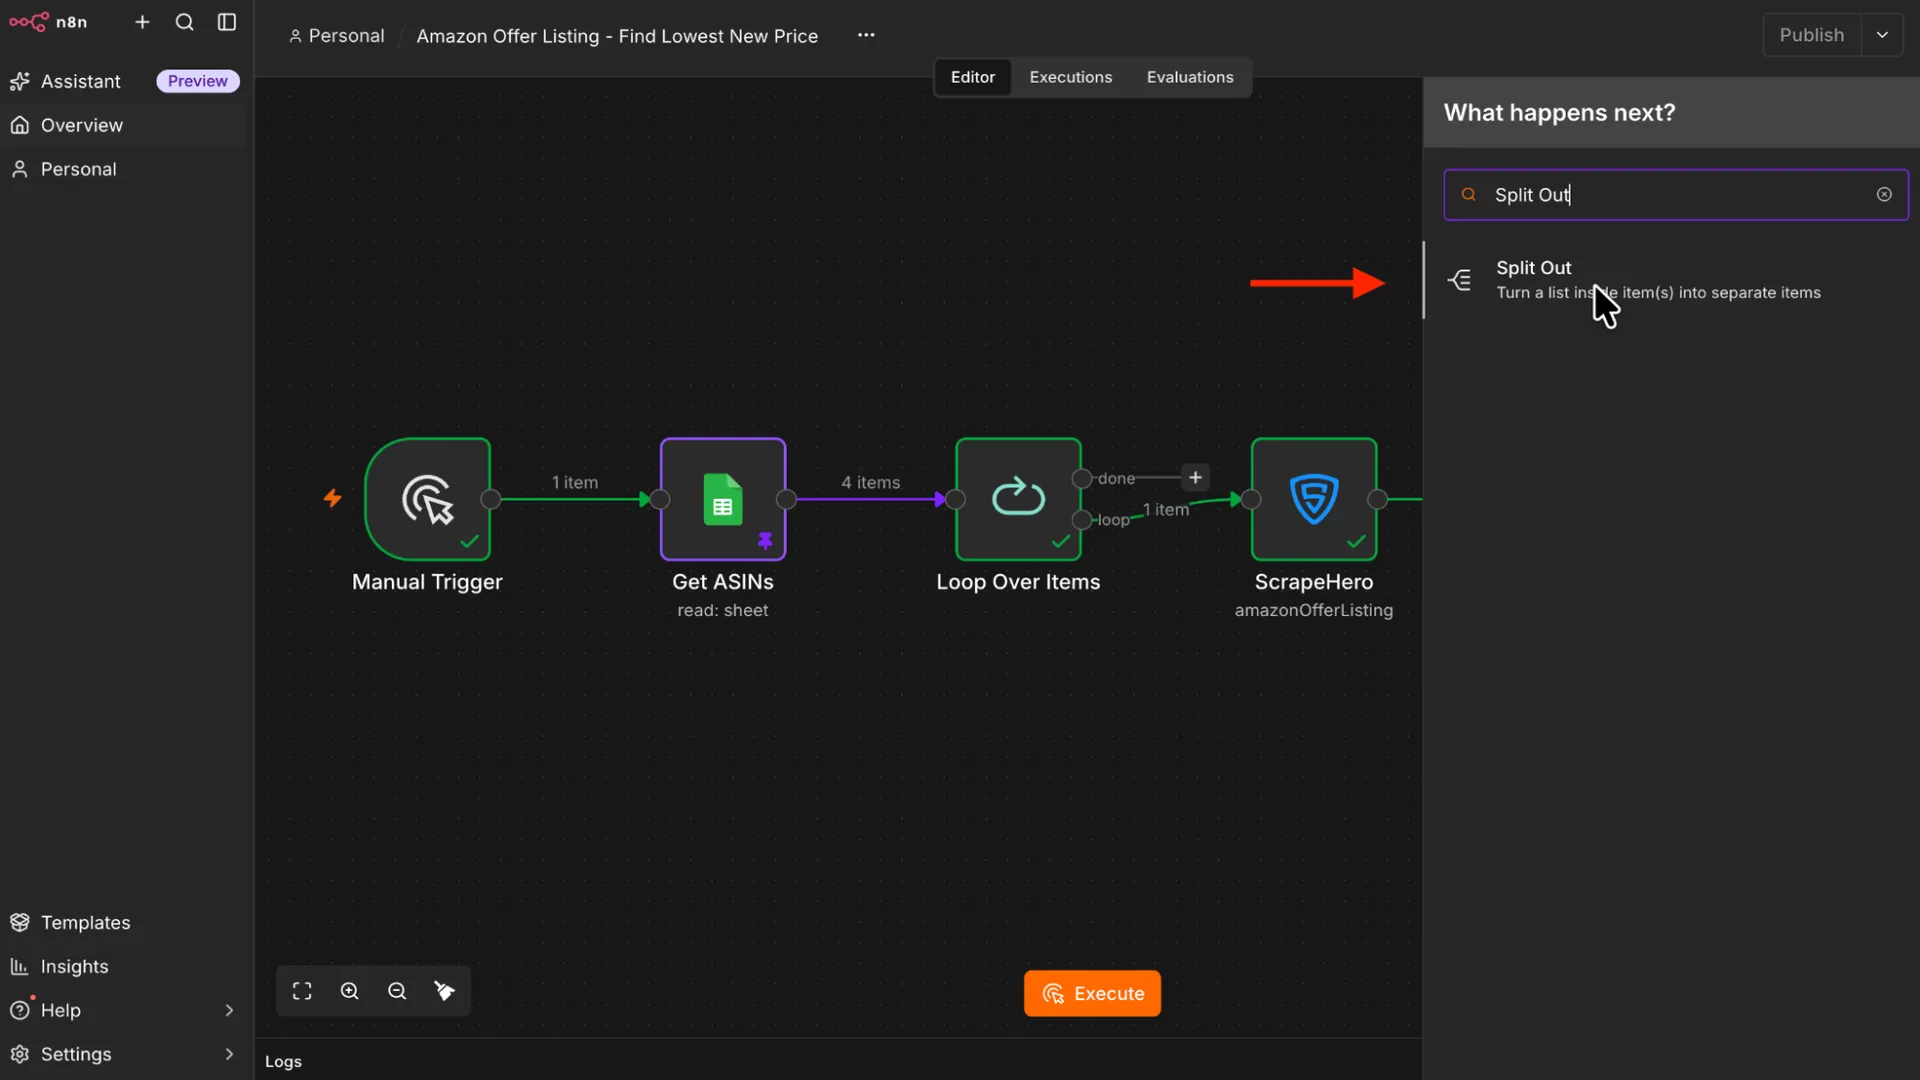Create new item with plus icon
Image resolution: width=1920 pixels, height=1080 pixels.
click(142, 22)
